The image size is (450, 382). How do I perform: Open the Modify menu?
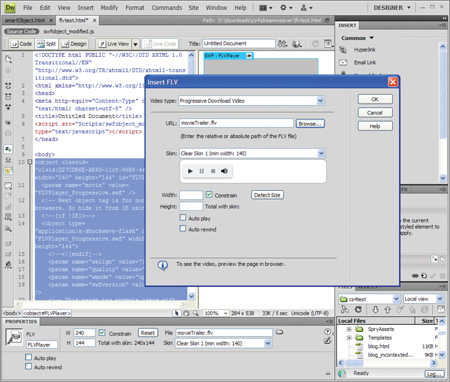click(109, 8)
